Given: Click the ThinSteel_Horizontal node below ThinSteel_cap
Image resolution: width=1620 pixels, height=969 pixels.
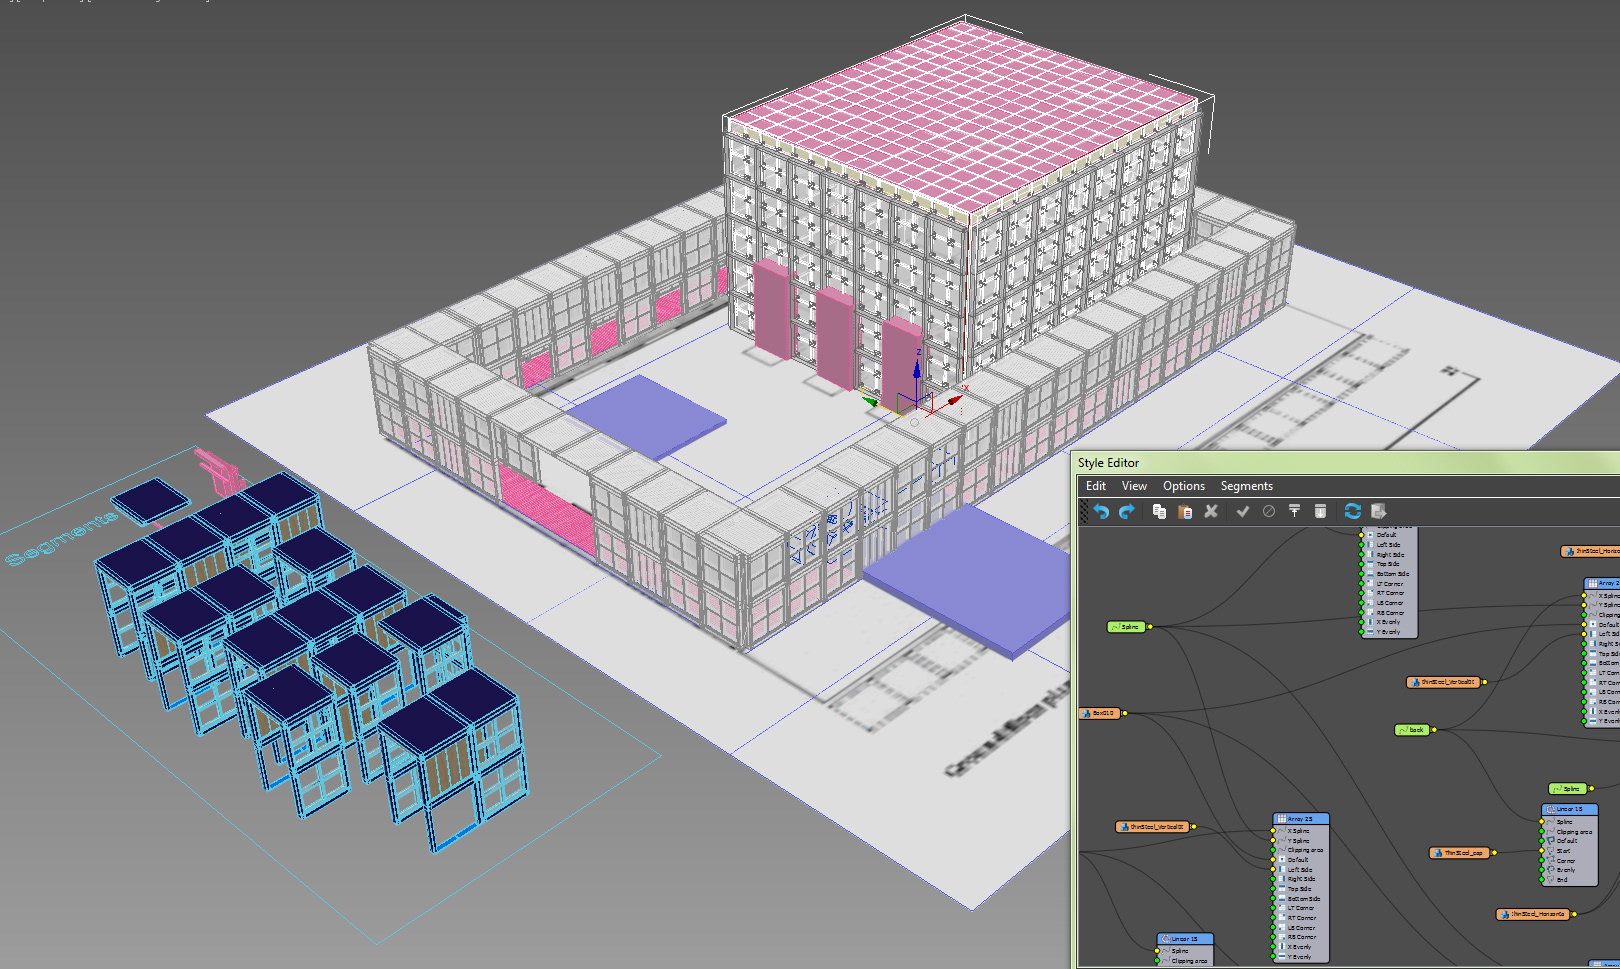Looking at the screenshot, I should click(1533, 914).
